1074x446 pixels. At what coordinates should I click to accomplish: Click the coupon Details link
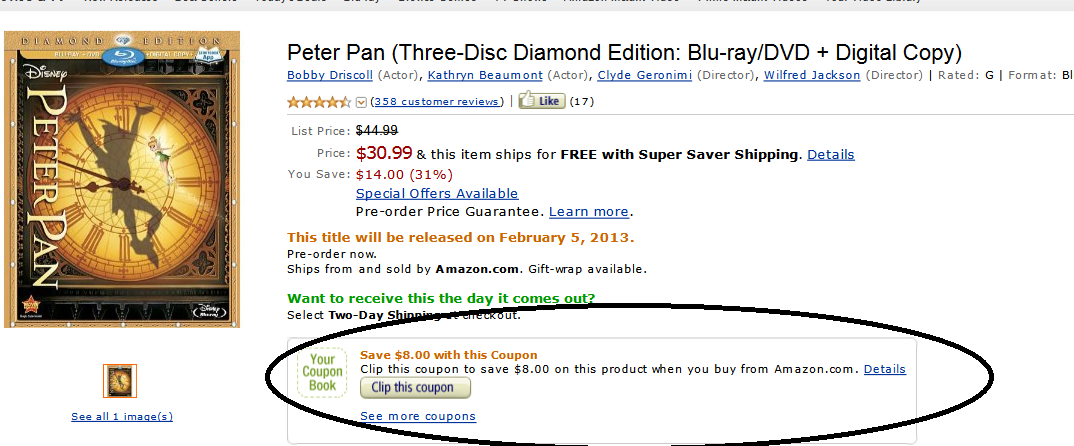tap(885, 369)
